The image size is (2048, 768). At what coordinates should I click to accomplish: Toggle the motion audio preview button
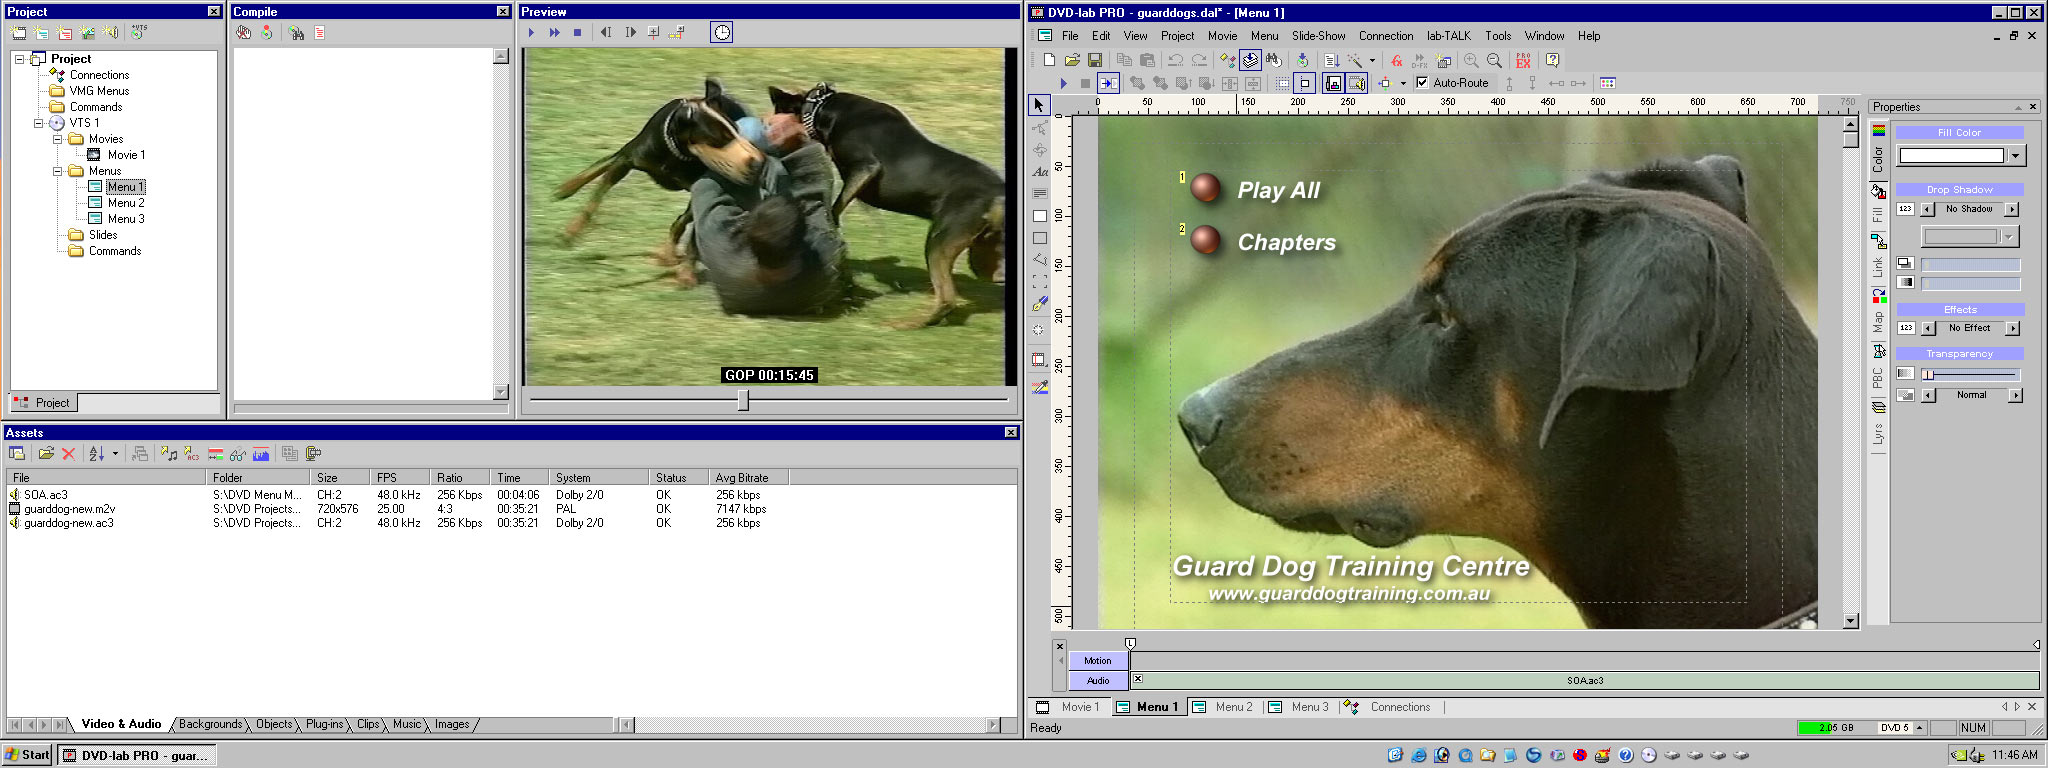1356,83
